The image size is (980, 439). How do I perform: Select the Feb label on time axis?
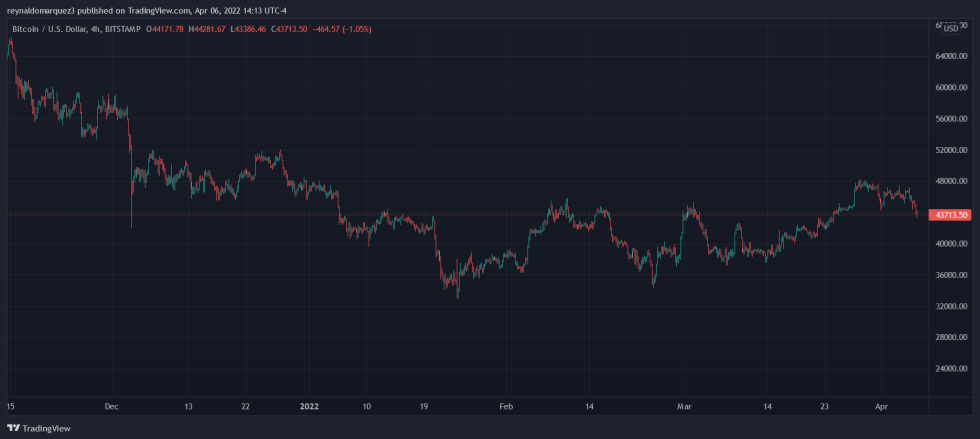tap(505, 407)
